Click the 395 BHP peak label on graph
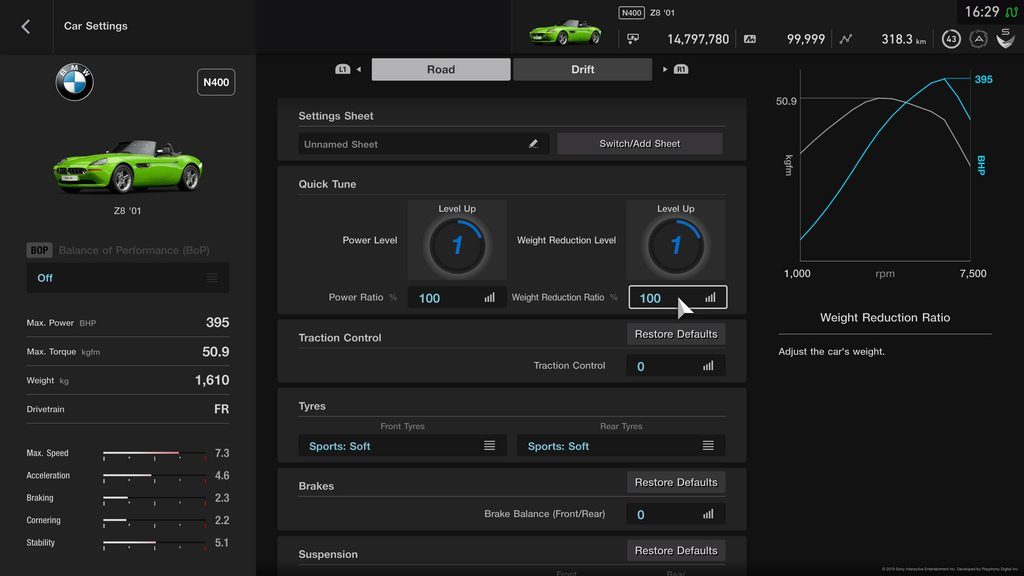The height and width of the screenshot is (576, 1024). 984,80
